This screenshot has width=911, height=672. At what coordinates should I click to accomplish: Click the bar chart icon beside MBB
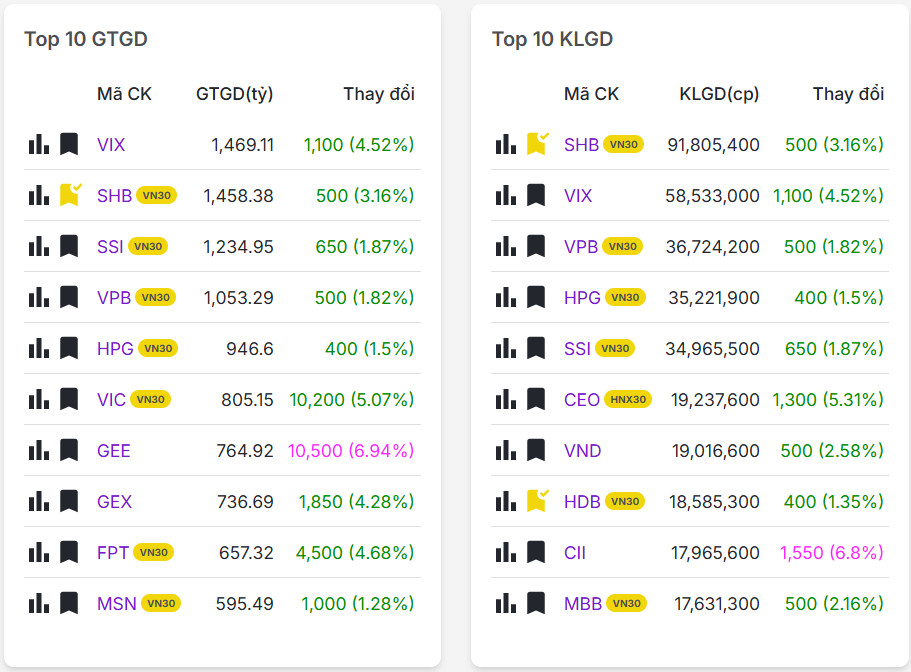click(506, 604)
